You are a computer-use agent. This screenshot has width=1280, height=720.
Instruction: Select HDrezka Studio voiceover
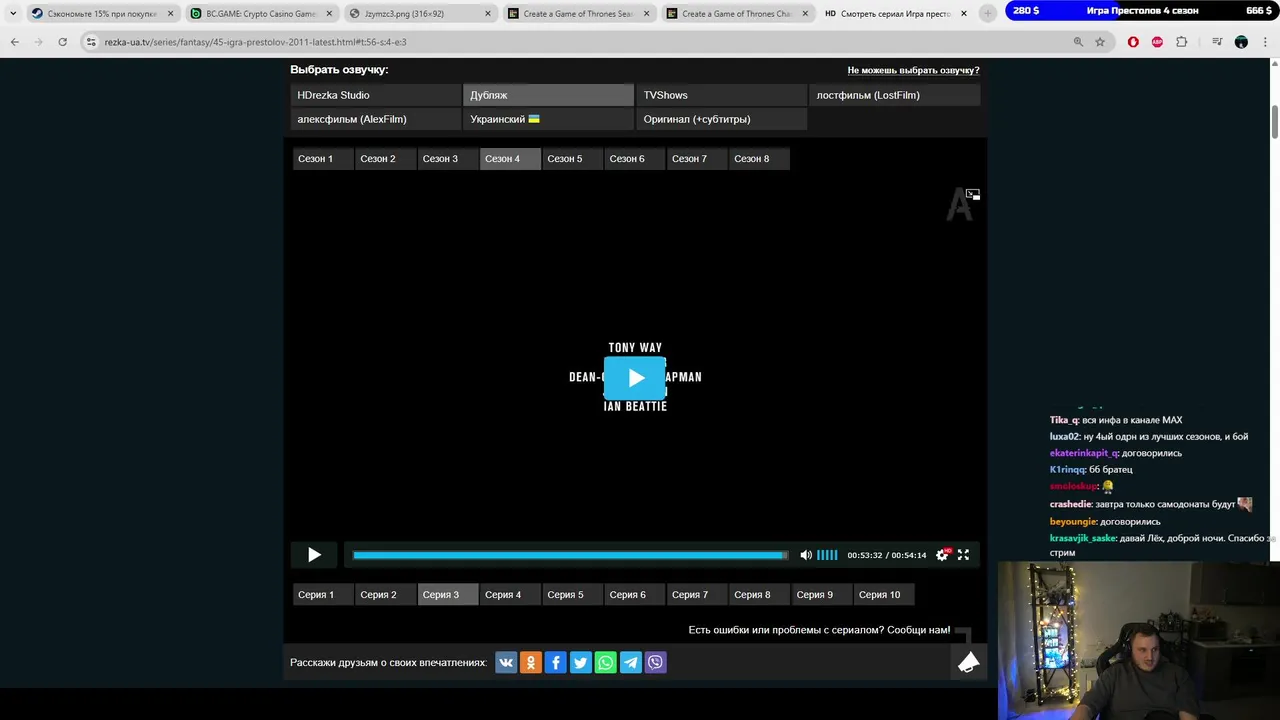click(x=375, y=95)
